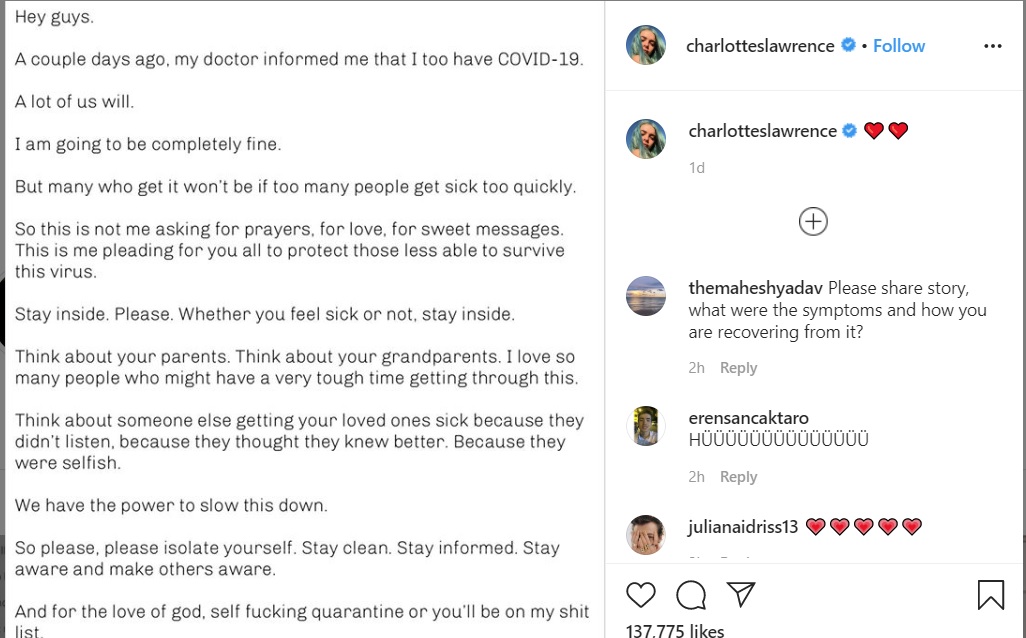
Task: Reply to themaheshyadav's comment
Action: coord(738,368)
